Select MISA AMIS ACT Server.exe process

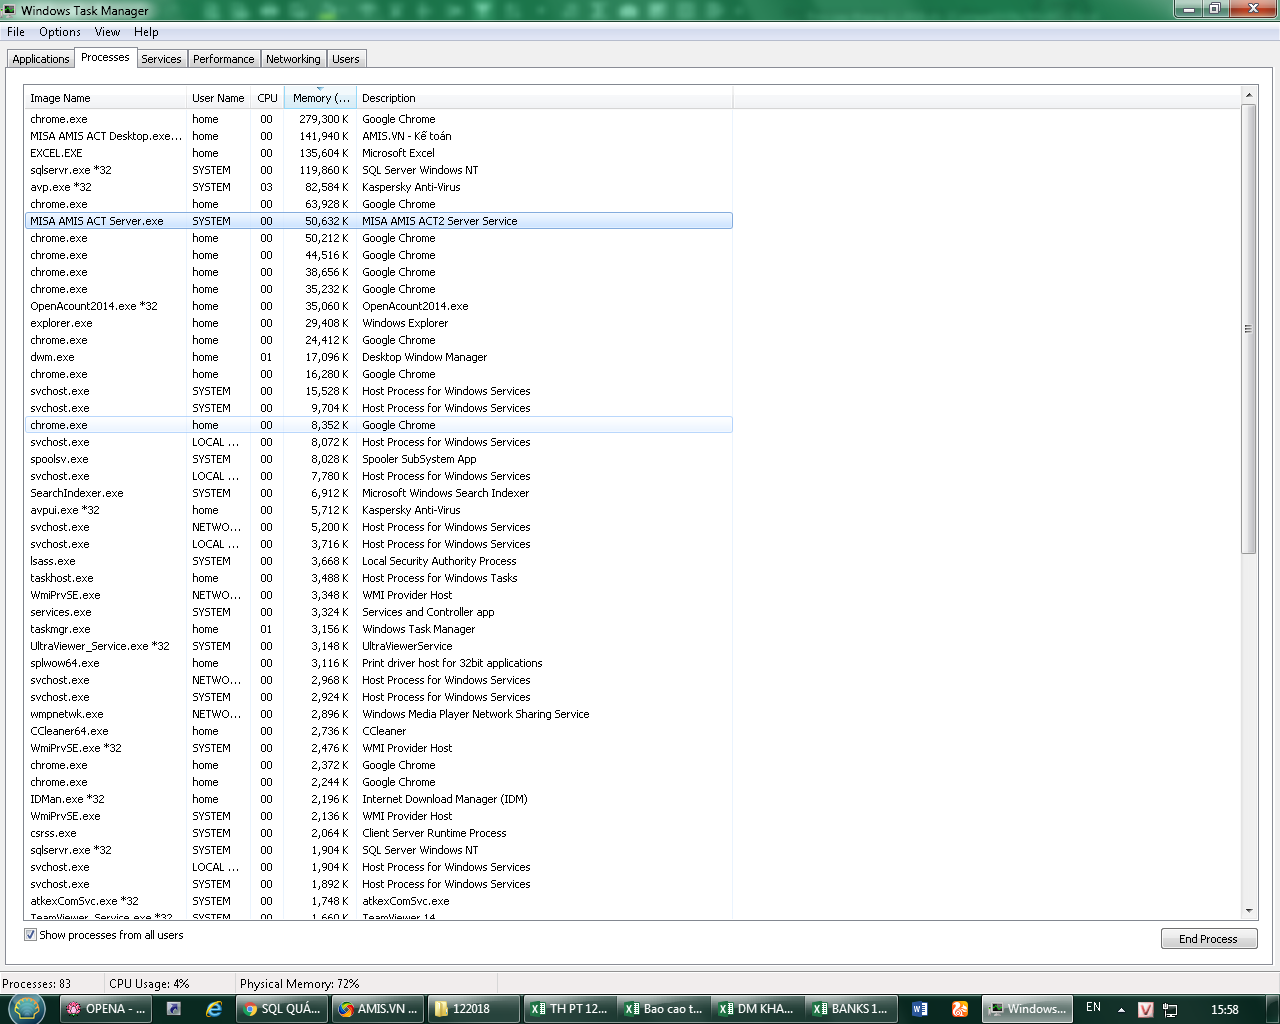tap(379, 221)
